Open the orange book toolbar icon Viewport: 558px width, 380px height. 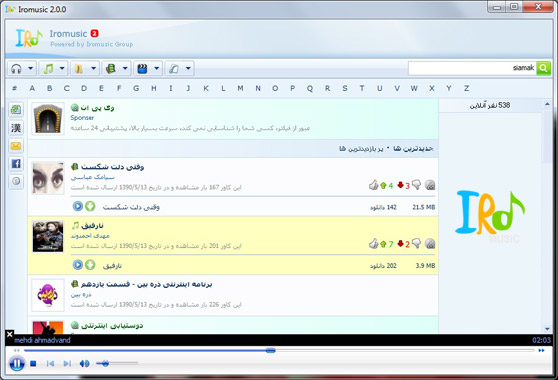click(x=79, y=68)
